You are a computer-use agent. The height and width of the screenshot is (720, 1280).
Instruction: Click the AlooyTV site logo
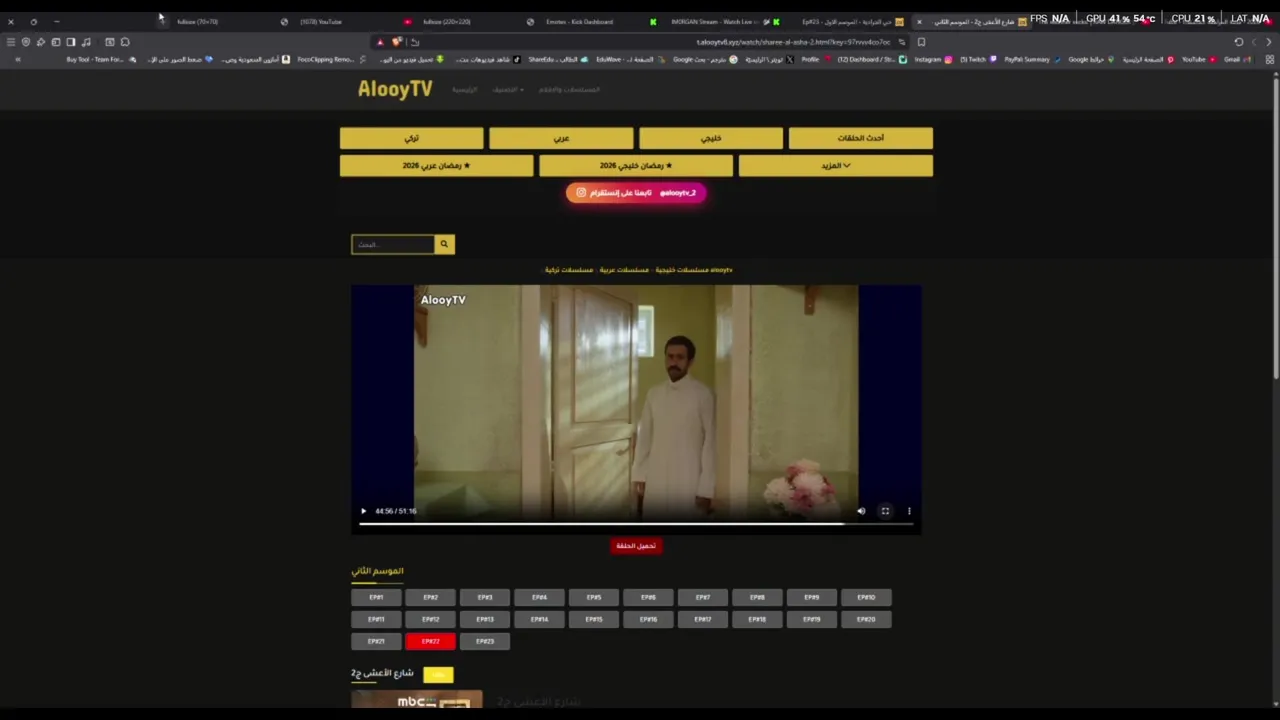pos(395,89)
